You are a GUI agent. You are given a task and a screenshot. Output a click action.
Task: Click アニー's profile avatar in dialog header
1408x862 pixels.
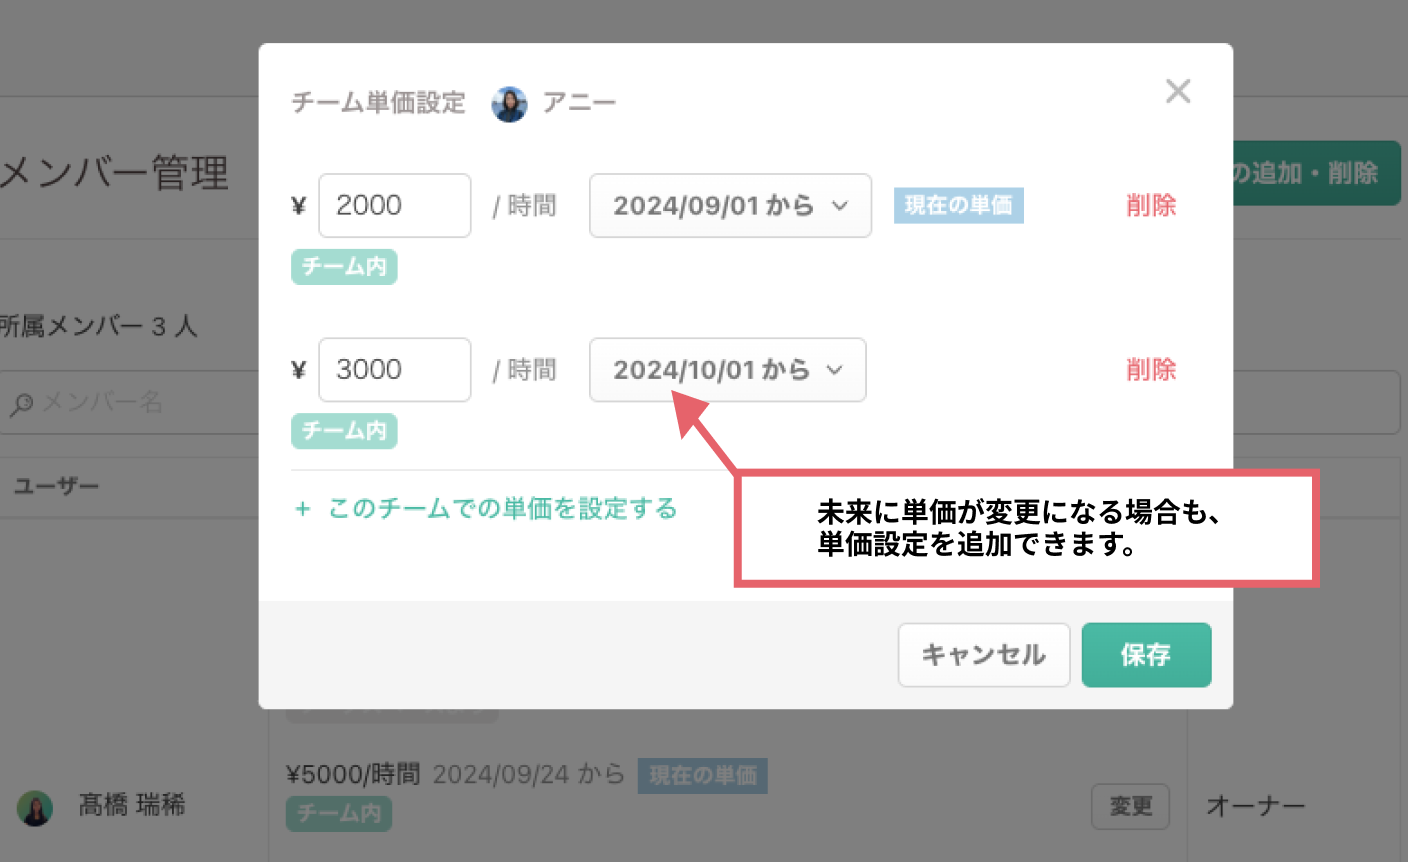click(x=509, y=104)
